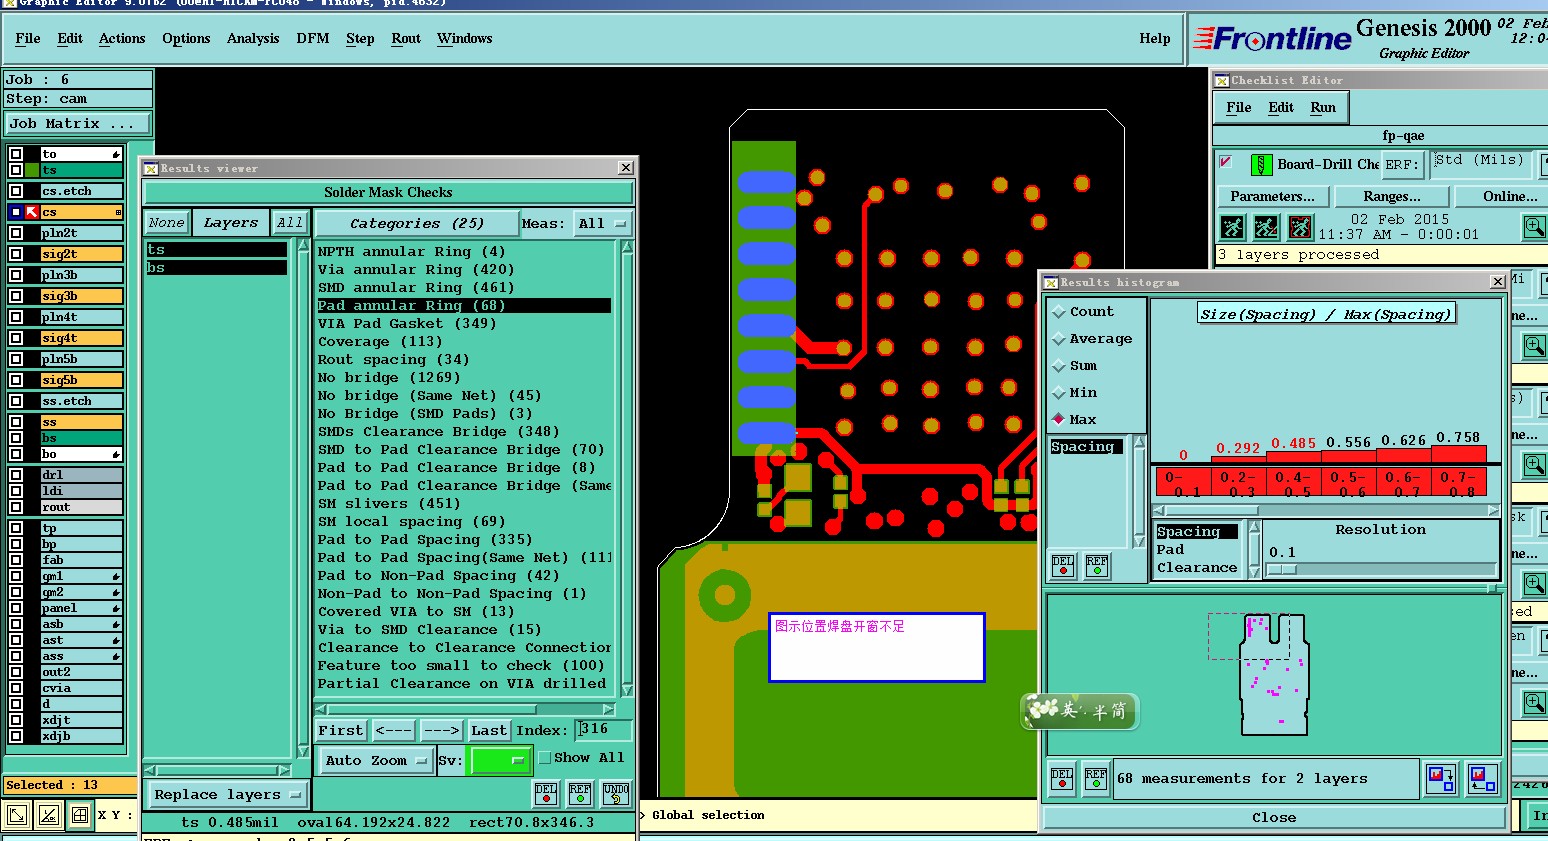The height and width of the screenshot is (841, 1548).
Task: Open File menu in main editor
Action: click(28, 38)
